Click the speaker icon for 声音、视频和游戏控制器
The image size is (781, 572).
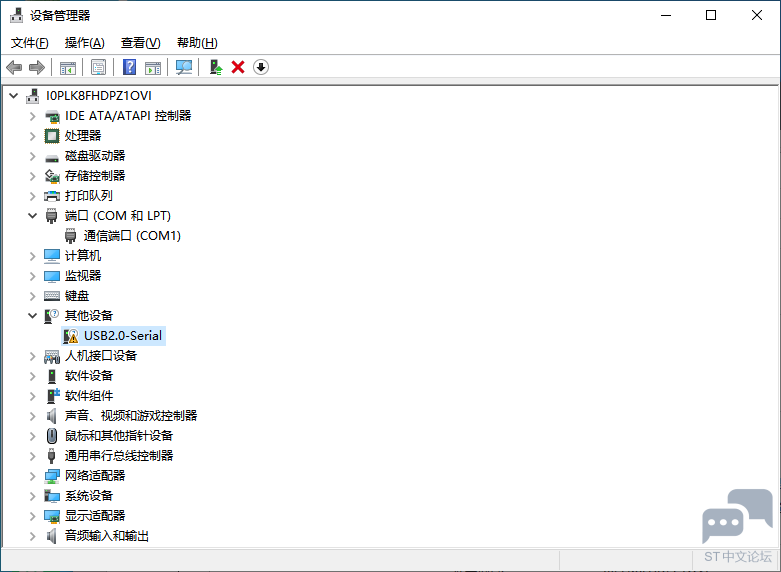(52, 416)
